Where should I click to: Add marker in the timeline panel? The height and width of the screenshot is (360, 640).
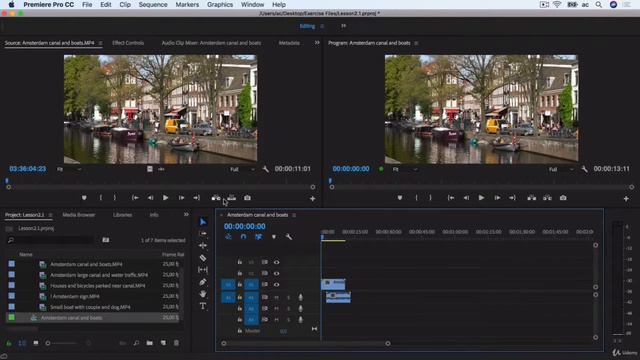coord(274,237)
